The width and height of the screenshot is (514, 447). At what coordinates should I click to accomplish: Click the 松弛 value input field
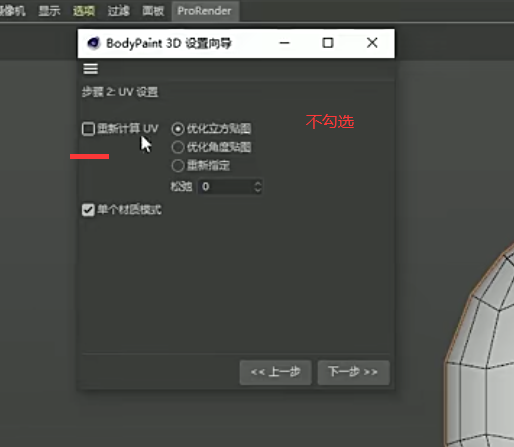[226, 187]
